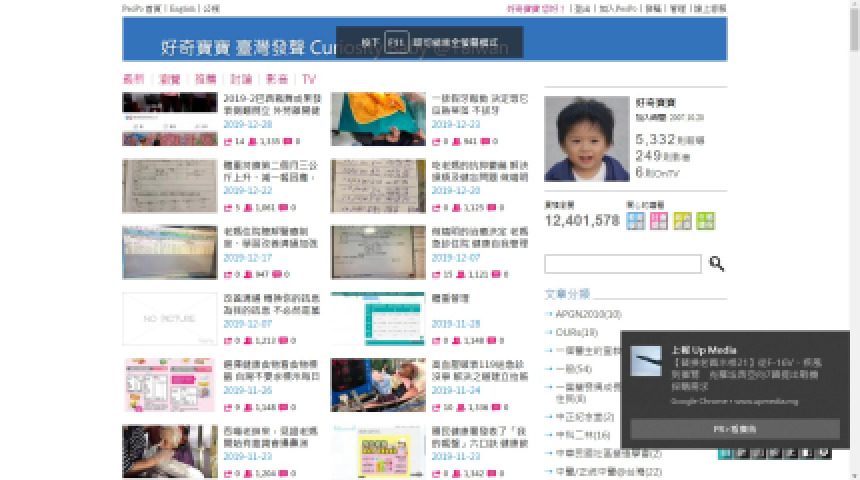The width and height of the screenshot is (860, 480).
Task: Click the Up Media notification thumbnail image
Action: (648, 361)
